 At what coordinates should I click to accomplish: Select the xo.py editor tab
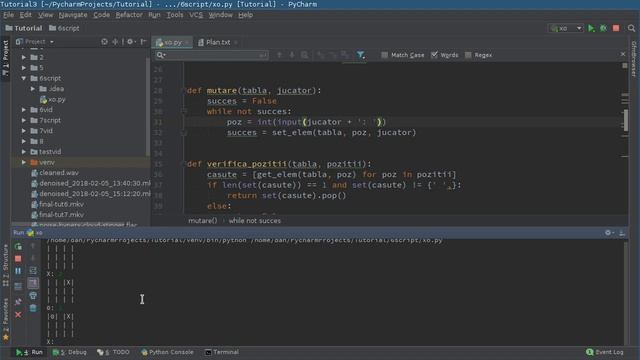tap(172, 42)
